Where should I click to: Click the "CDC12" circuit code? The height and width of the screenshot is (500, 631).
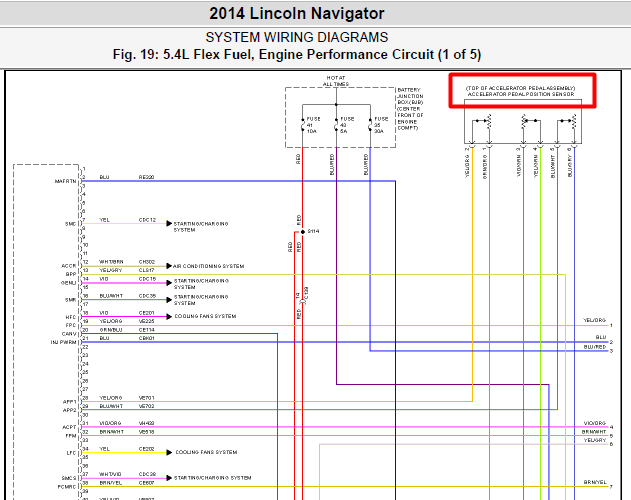147,220
